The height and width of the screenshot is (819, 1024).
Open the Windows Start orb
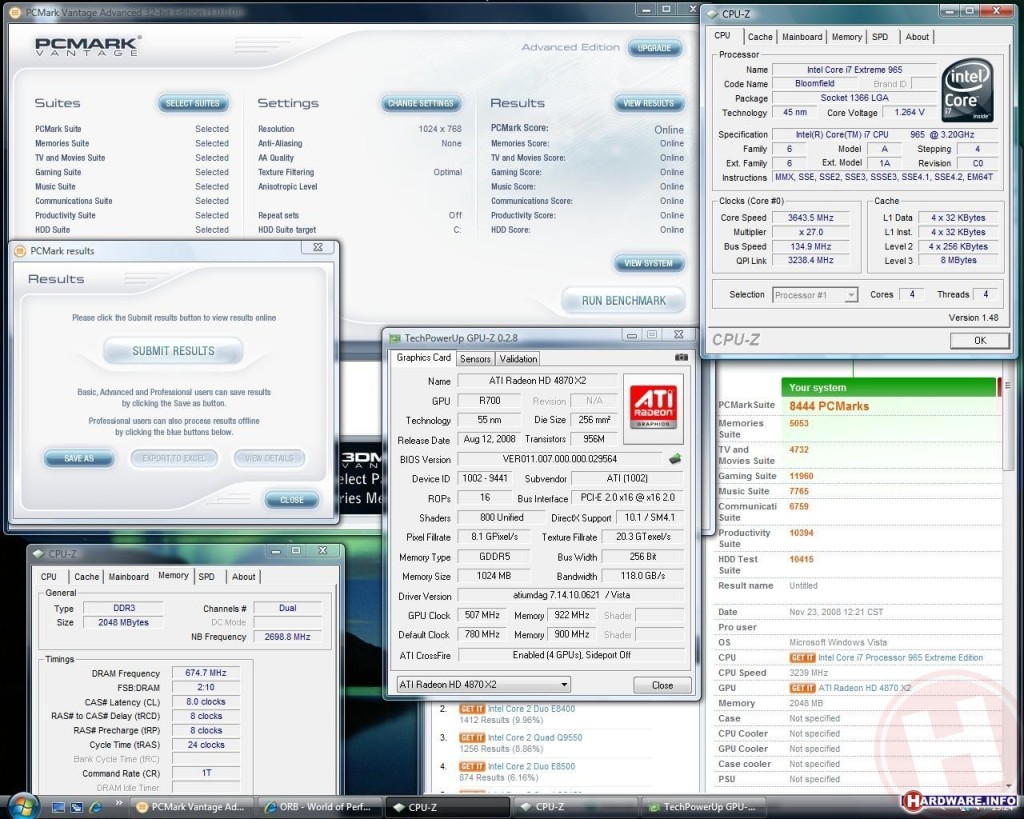(23, 806)
